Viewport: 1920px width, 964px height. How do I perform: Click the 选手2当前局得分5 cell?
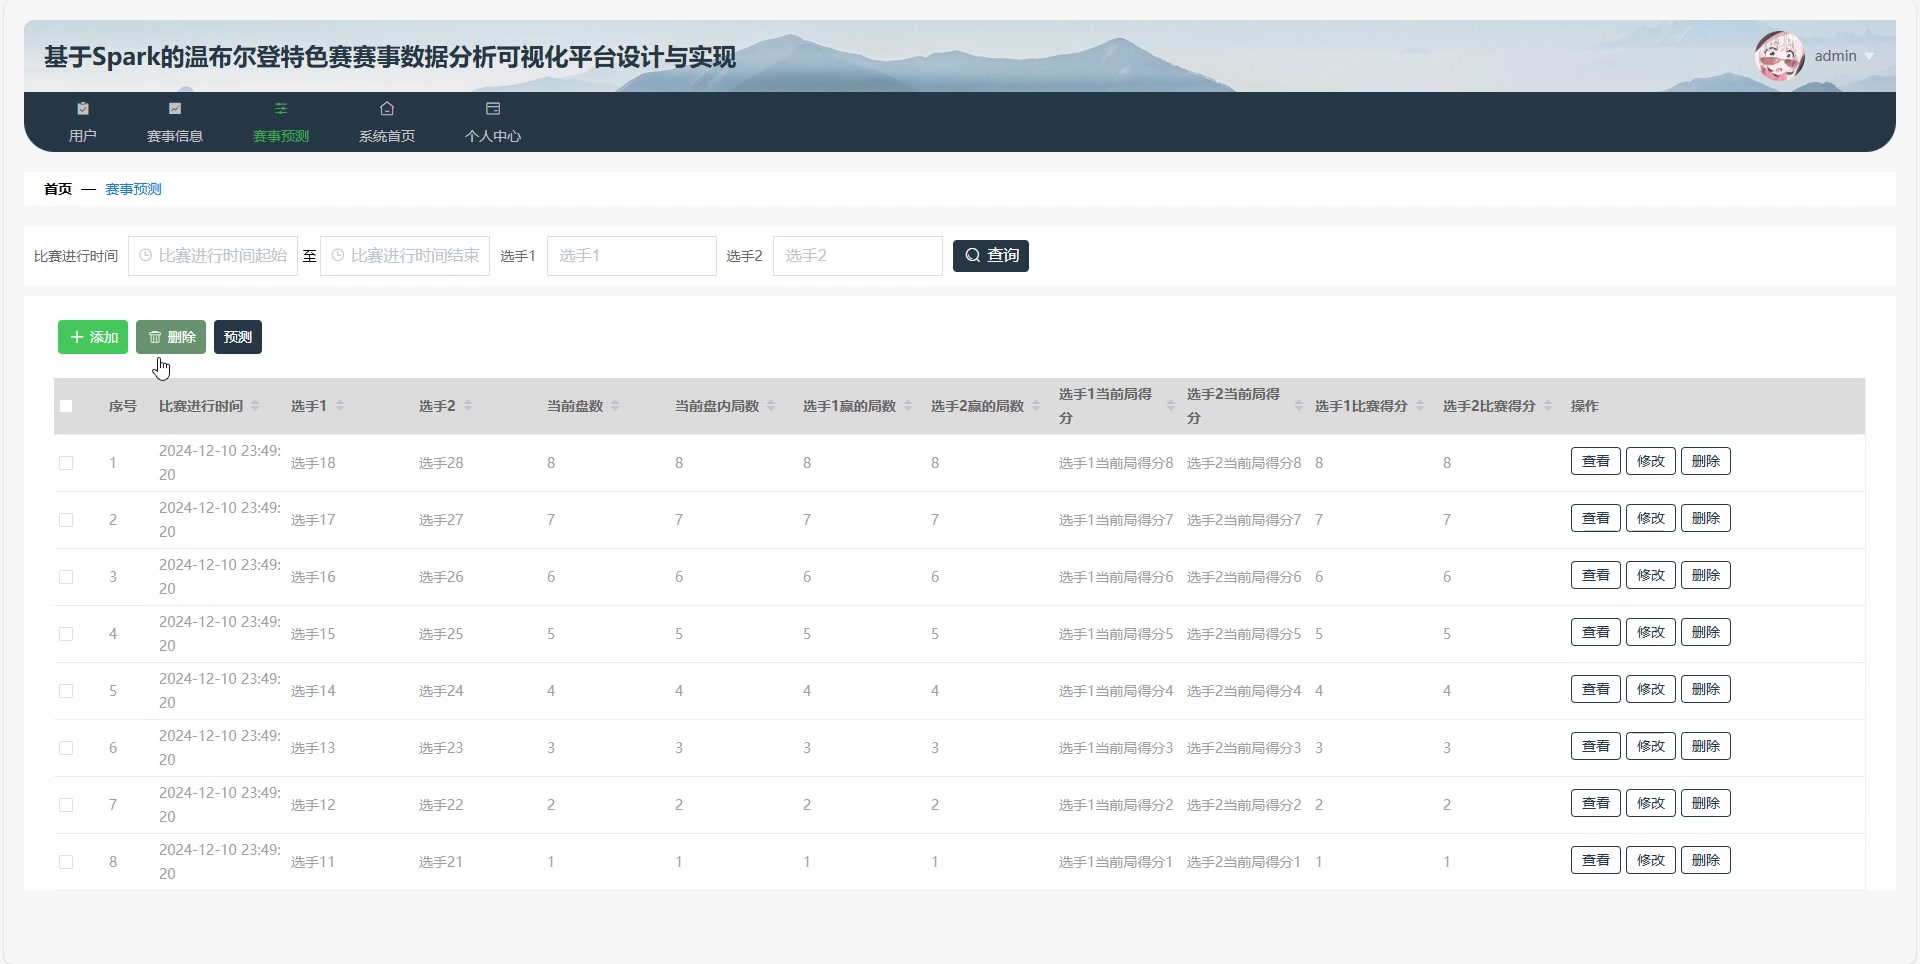(x=1244, y=634)
